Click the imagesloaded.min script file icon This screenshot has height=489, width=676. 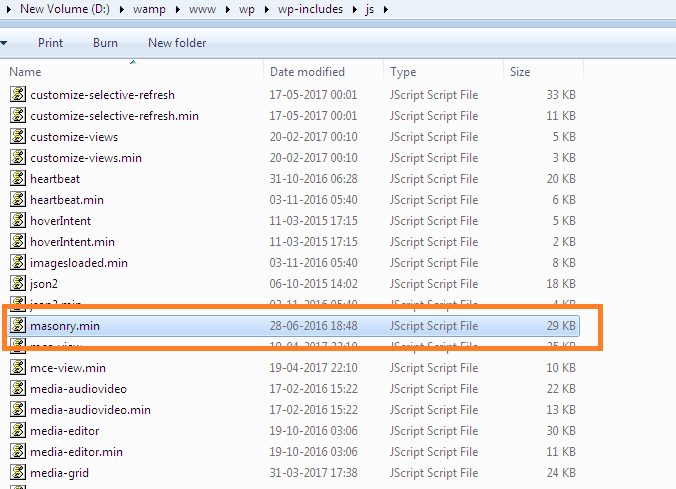pyautogui.click(x=18, y=262)
